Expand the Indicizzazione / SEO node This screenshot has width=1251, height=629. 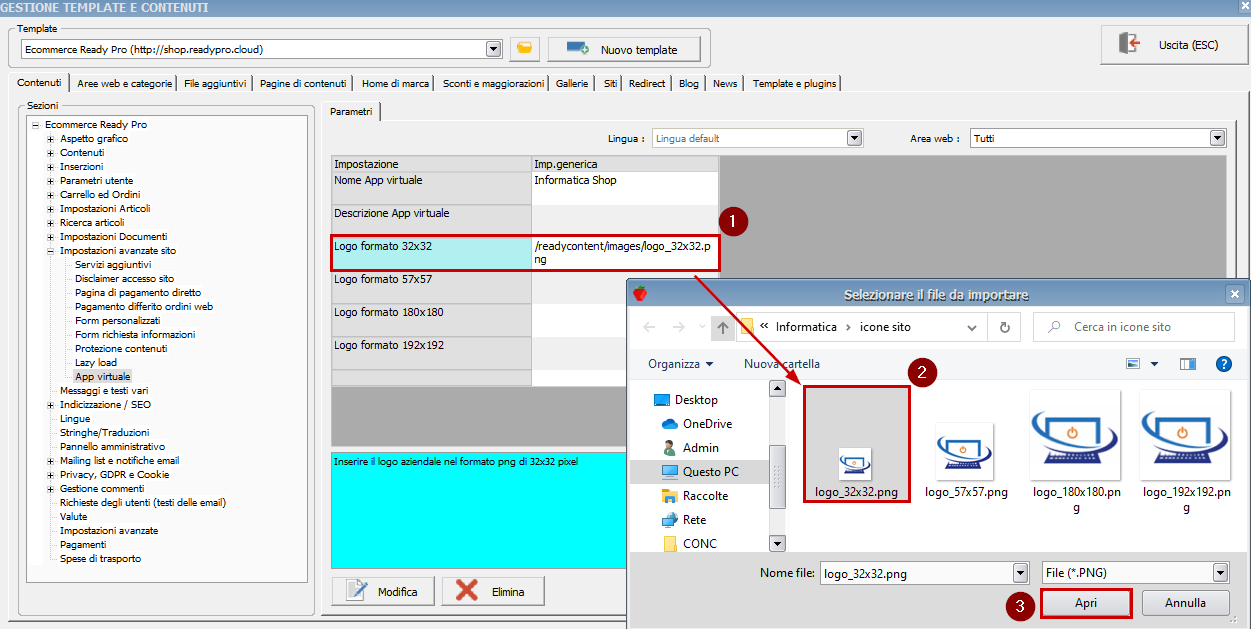tap(51, 405)
